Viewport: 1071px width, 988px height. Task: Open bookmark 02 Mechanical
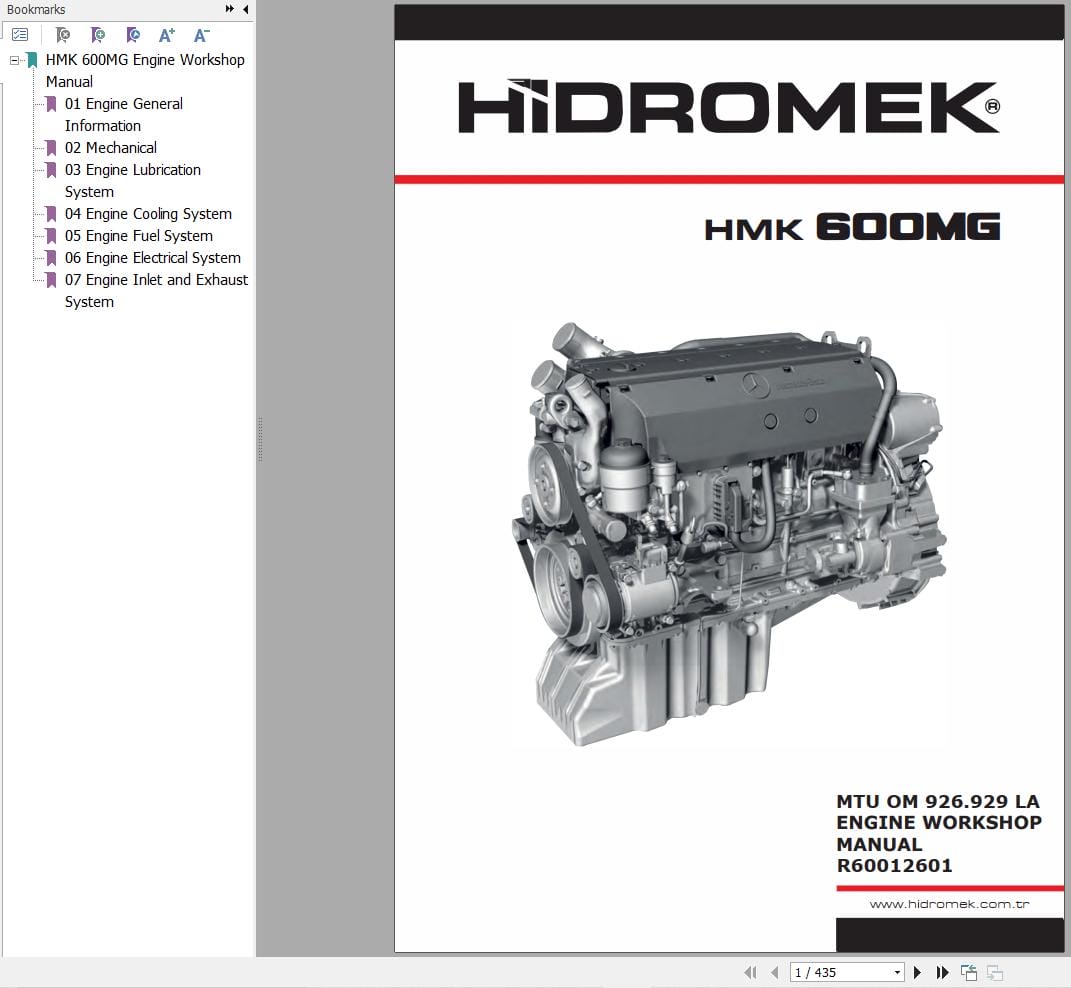[111, 148]
